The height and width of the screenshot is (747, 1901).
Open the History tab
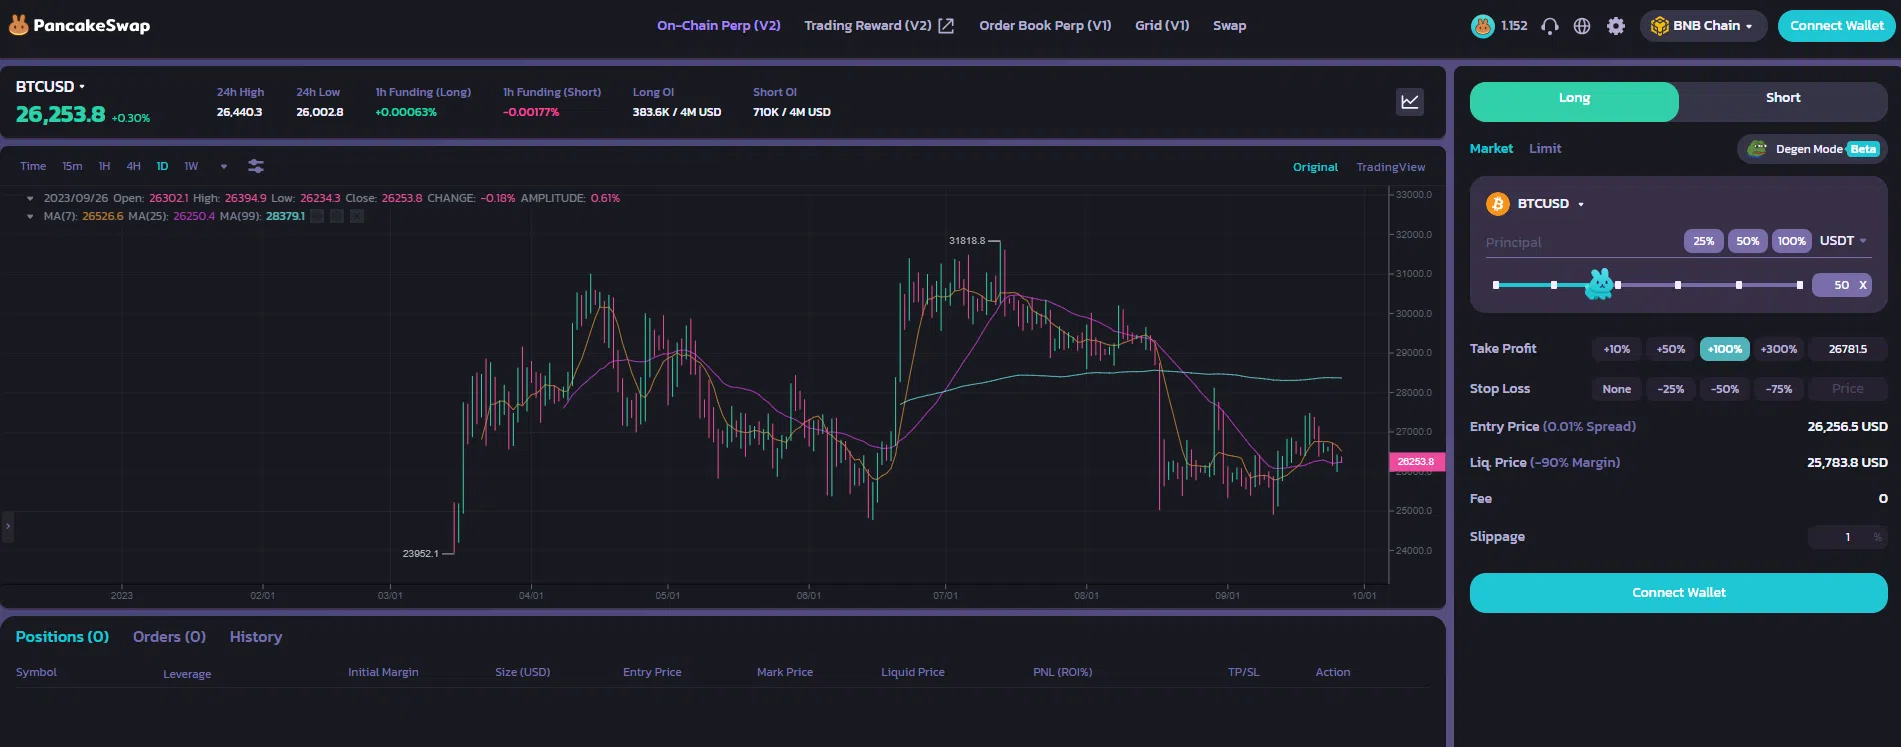pyautogui.click(x=256, y=637)
